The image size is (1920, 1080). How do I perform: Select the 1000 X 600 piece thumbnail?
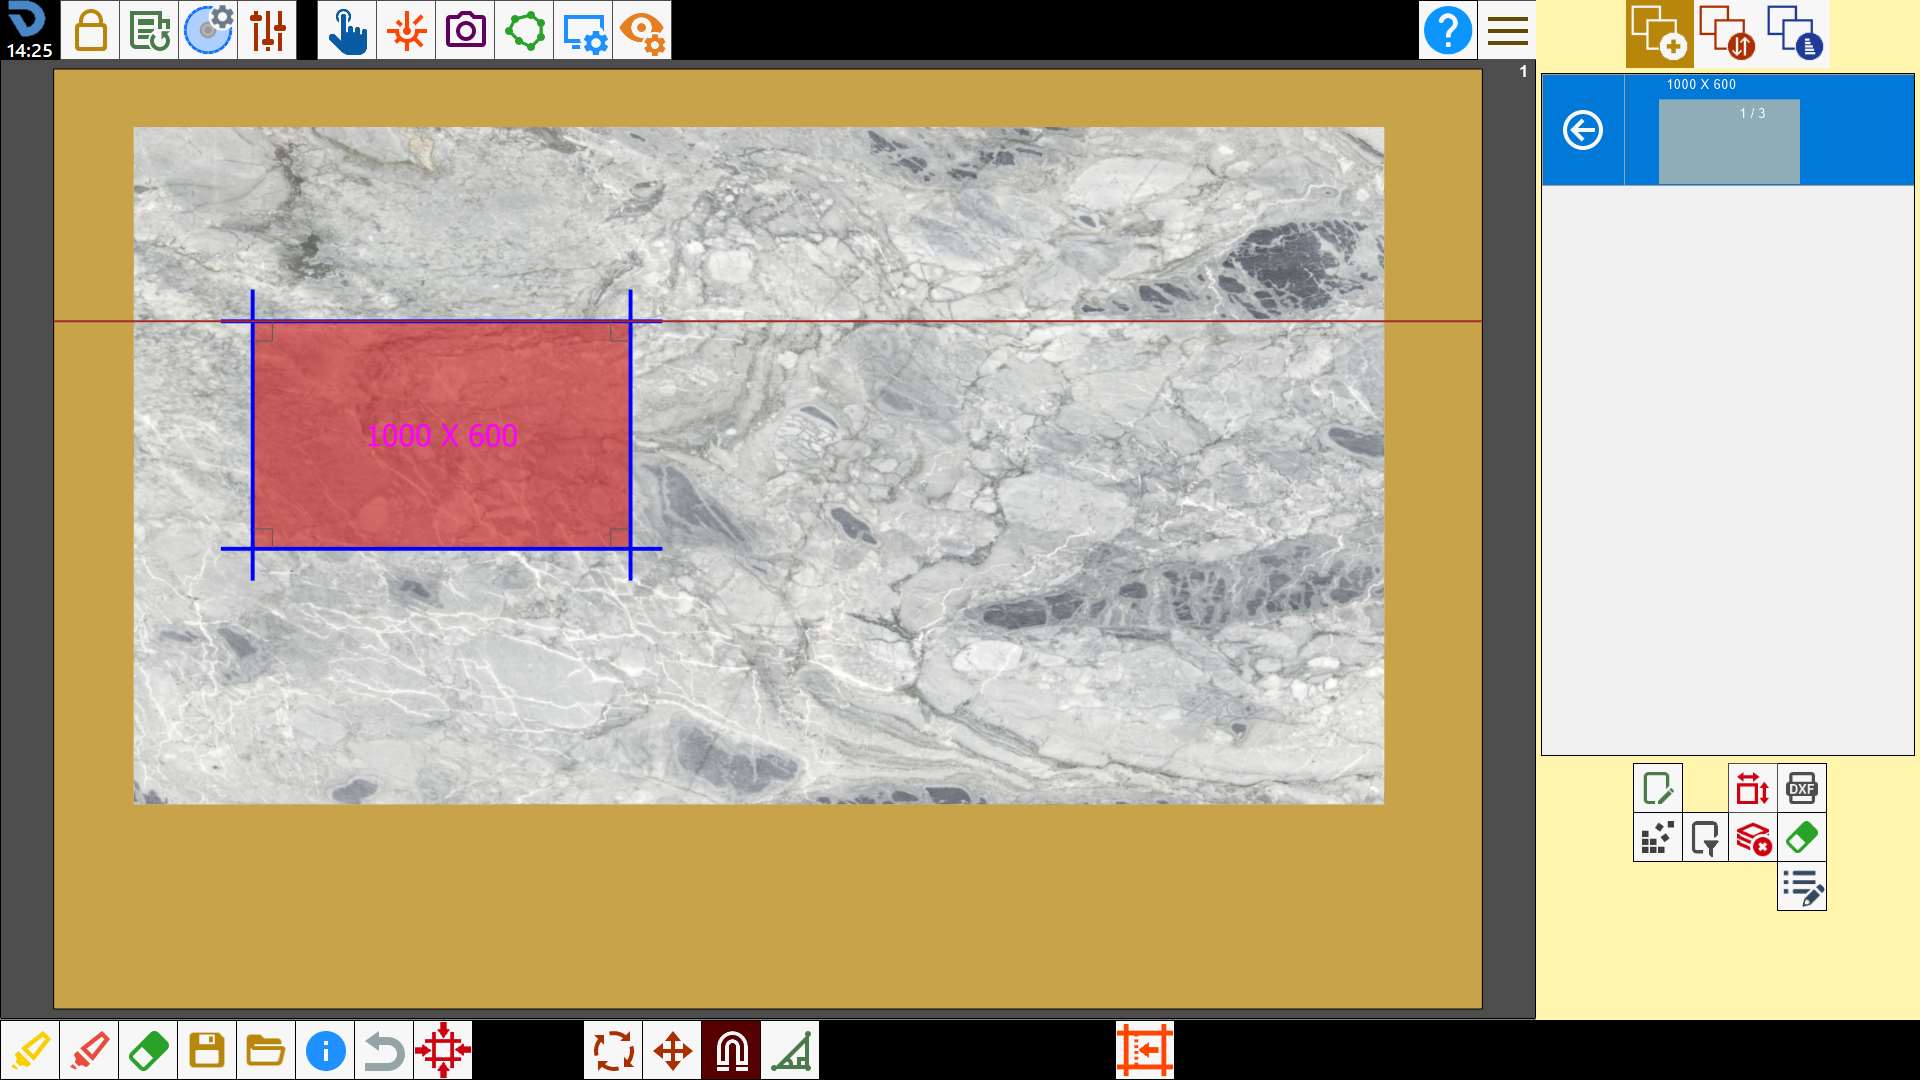click(1729, 141)
